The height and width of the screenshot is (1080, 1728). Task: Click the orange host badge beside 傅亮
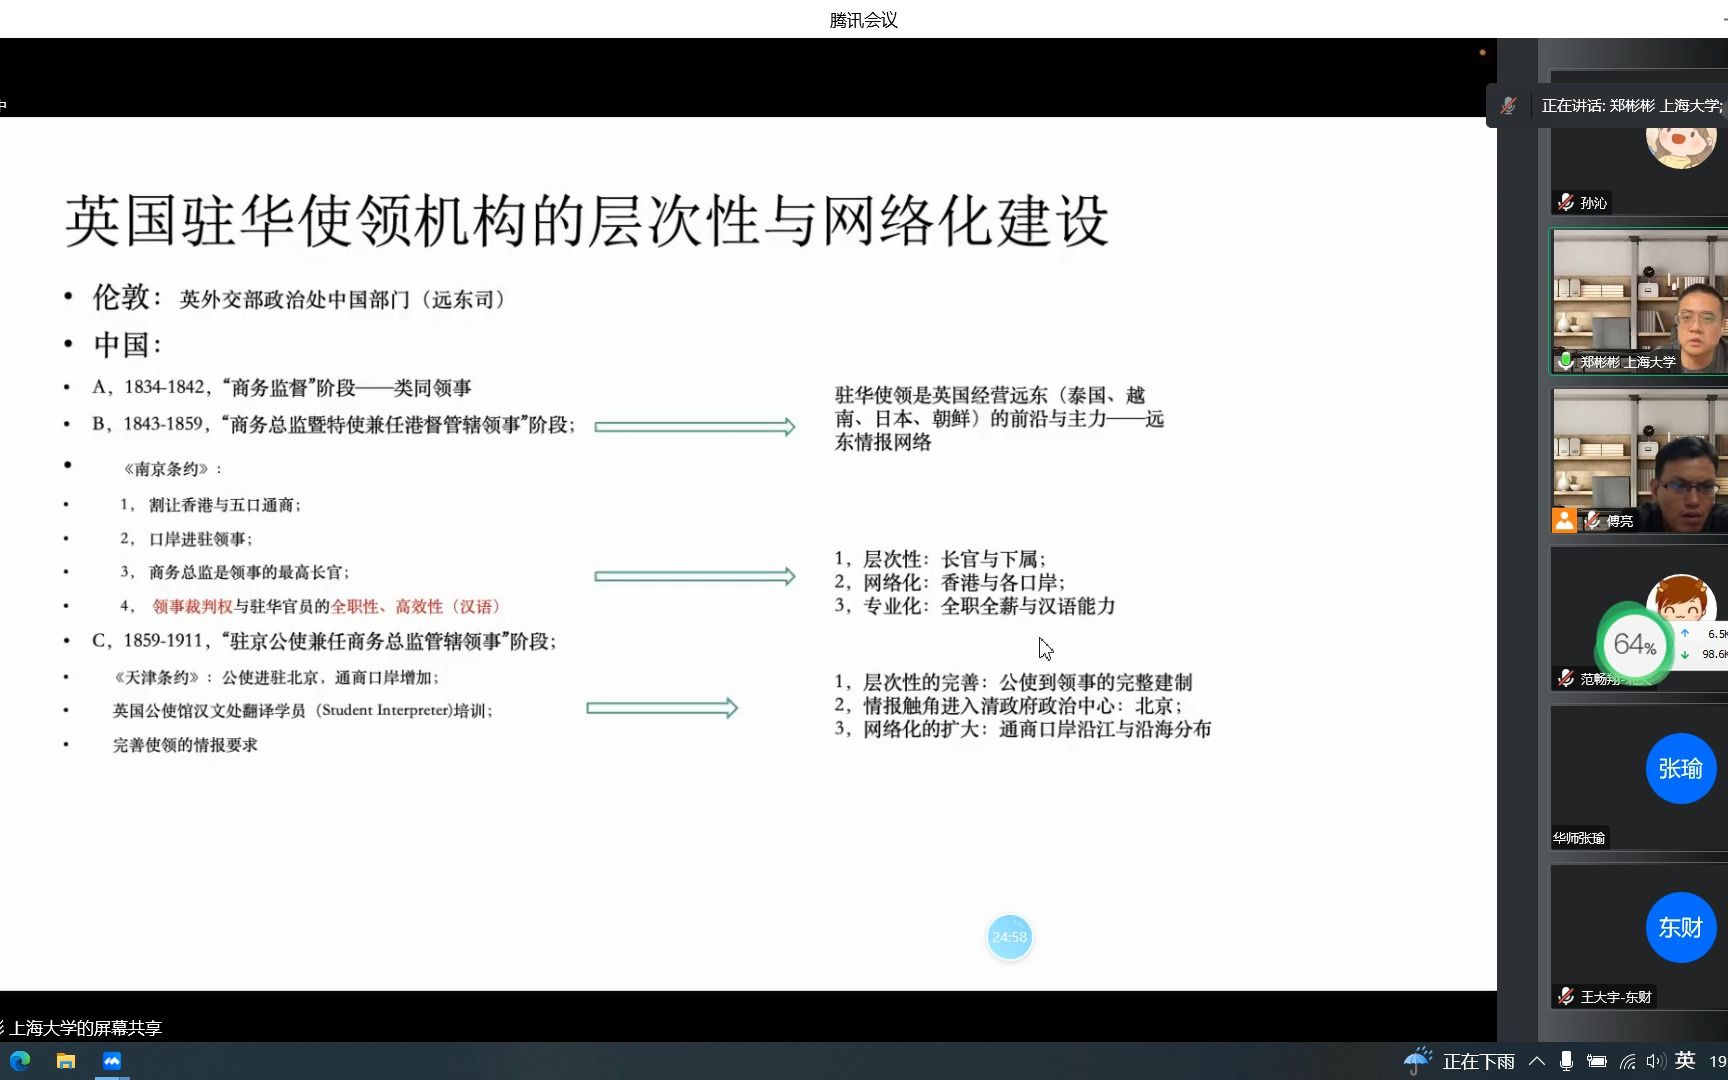[x=1564, y=520]
